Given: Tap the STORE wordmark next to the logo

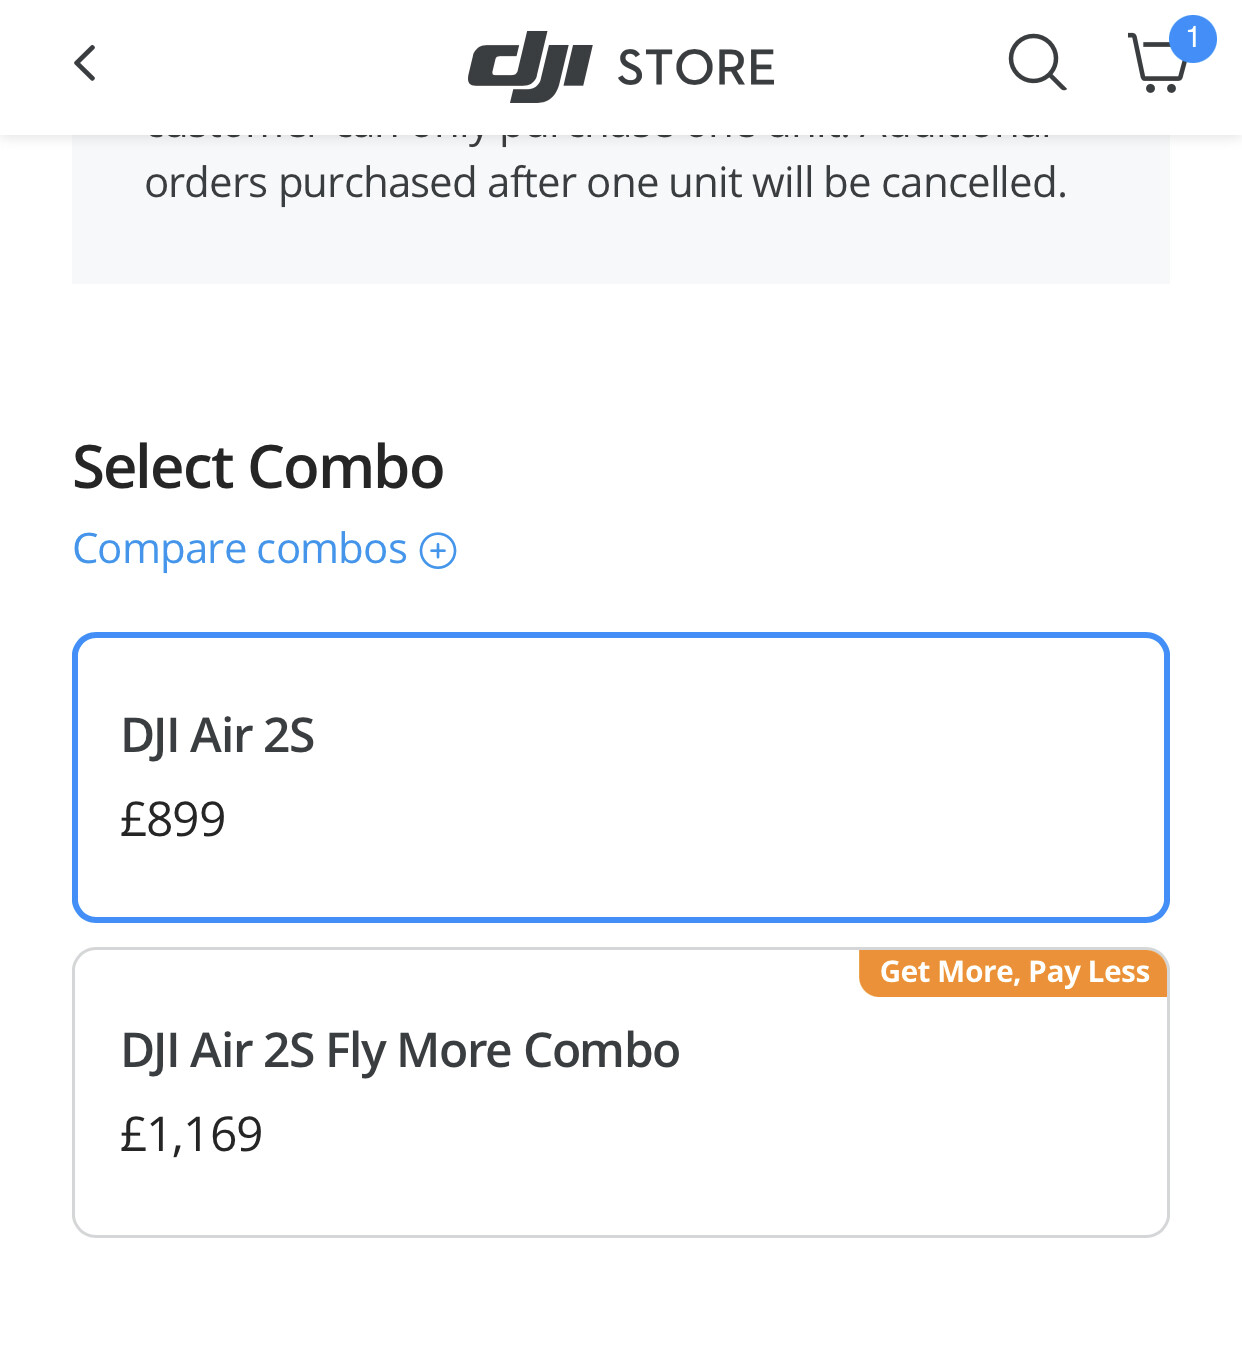Looking at the screenshot, I should (696, 68).
